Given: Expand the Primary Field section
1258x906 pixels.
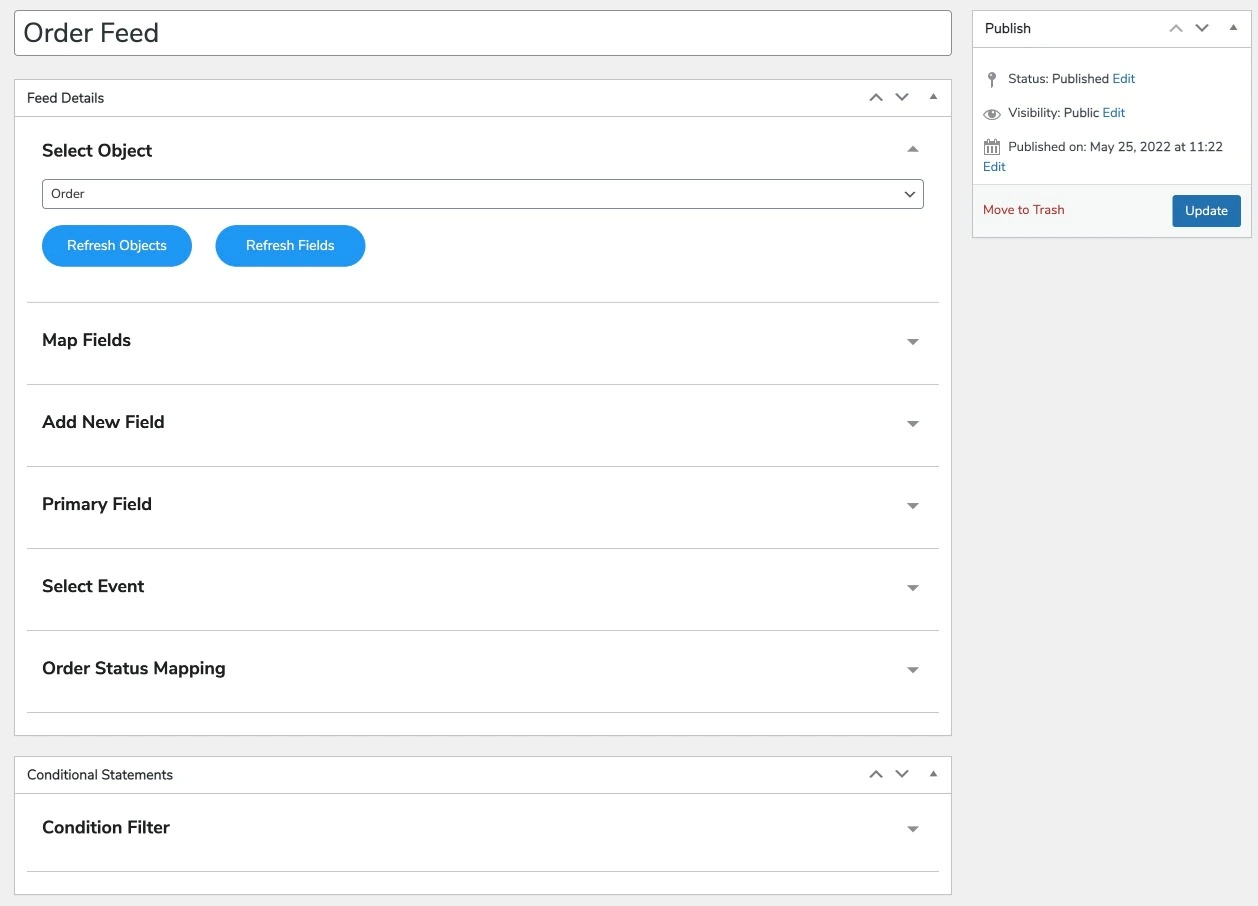Looking at the screenshot, I should (912, 506).
